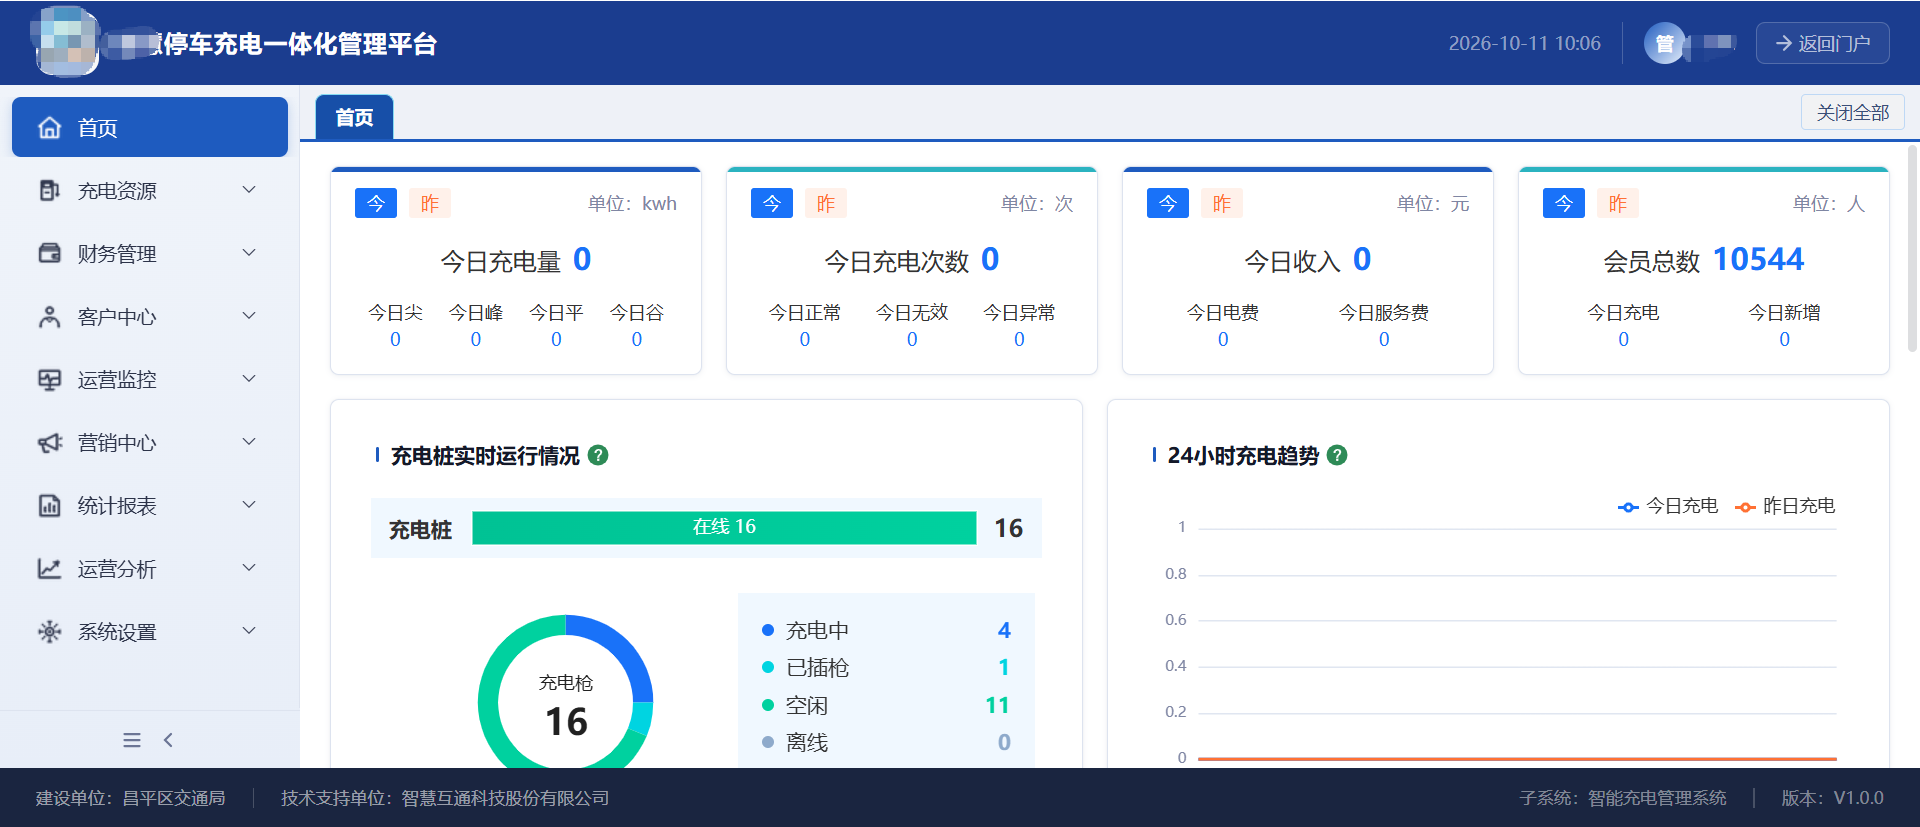The width and height of the screenshot is (1920, 827).
Task: Open the 首页 sidebar menu item
Action: pyautogui.click(x=150, y=127)
